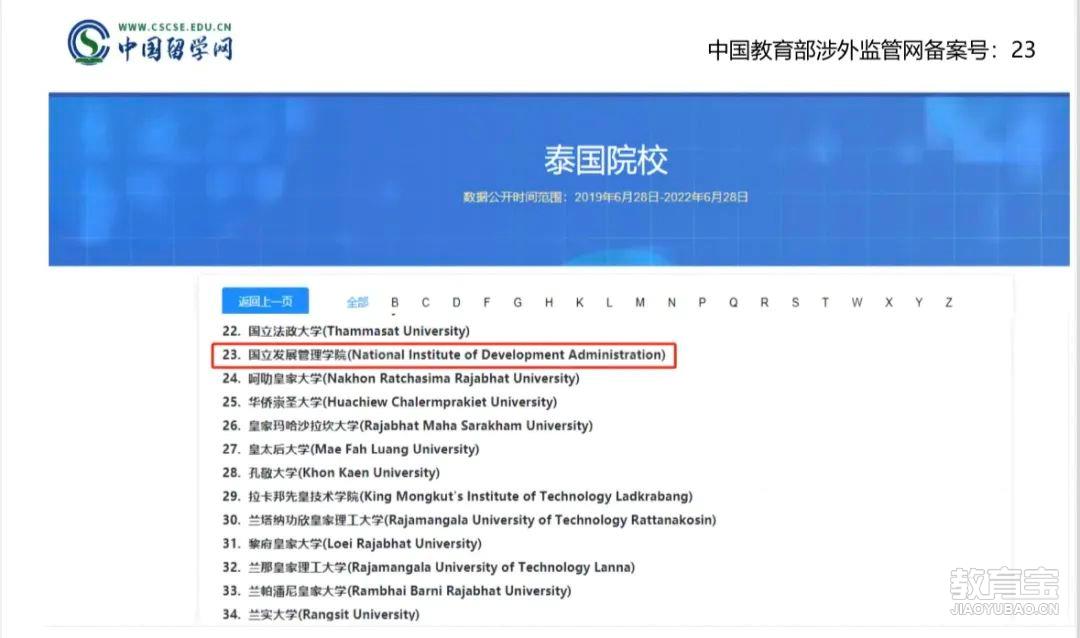1080x638 pixels.
Task: Filter universities by letter L
Action: pyautogui.click(x=610, y=302)
